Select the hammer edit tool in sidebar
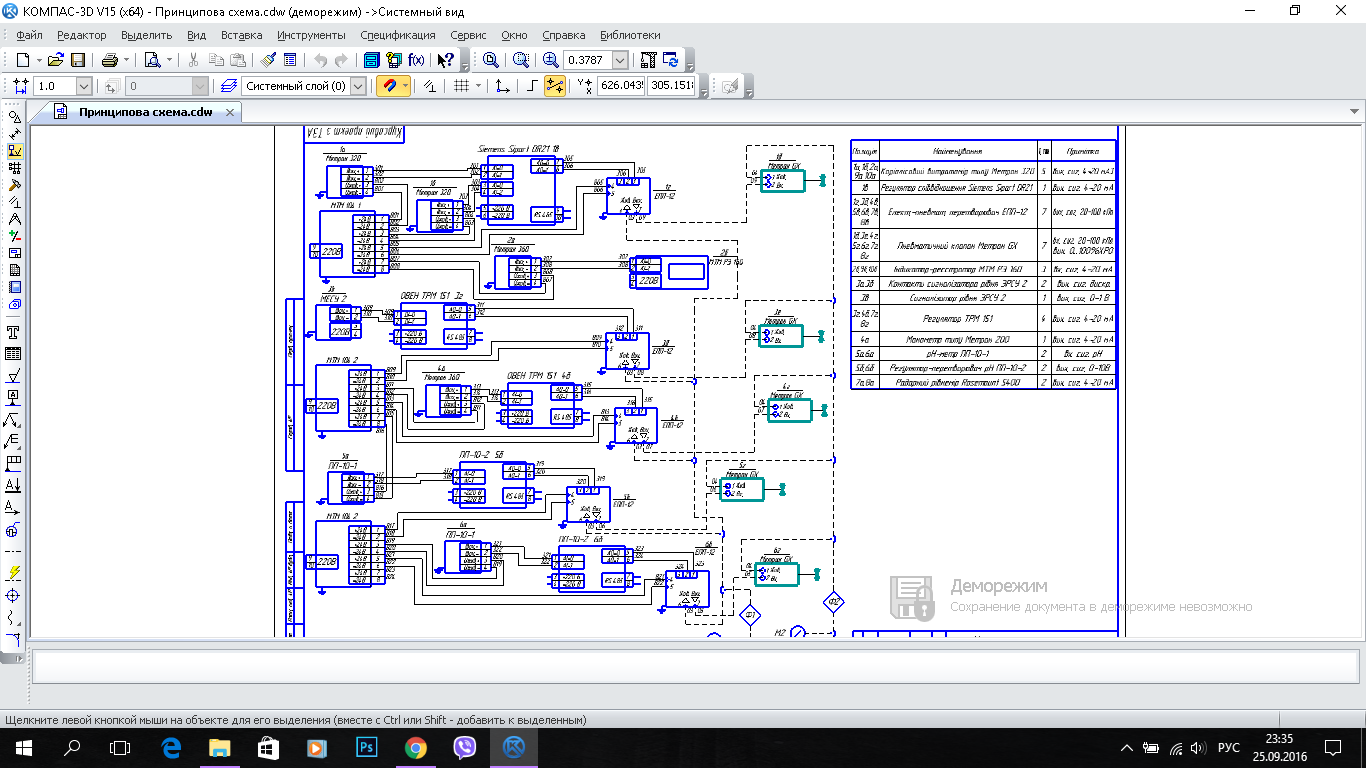This screenshot has height=768, width=1366. [x=14, y=184]
